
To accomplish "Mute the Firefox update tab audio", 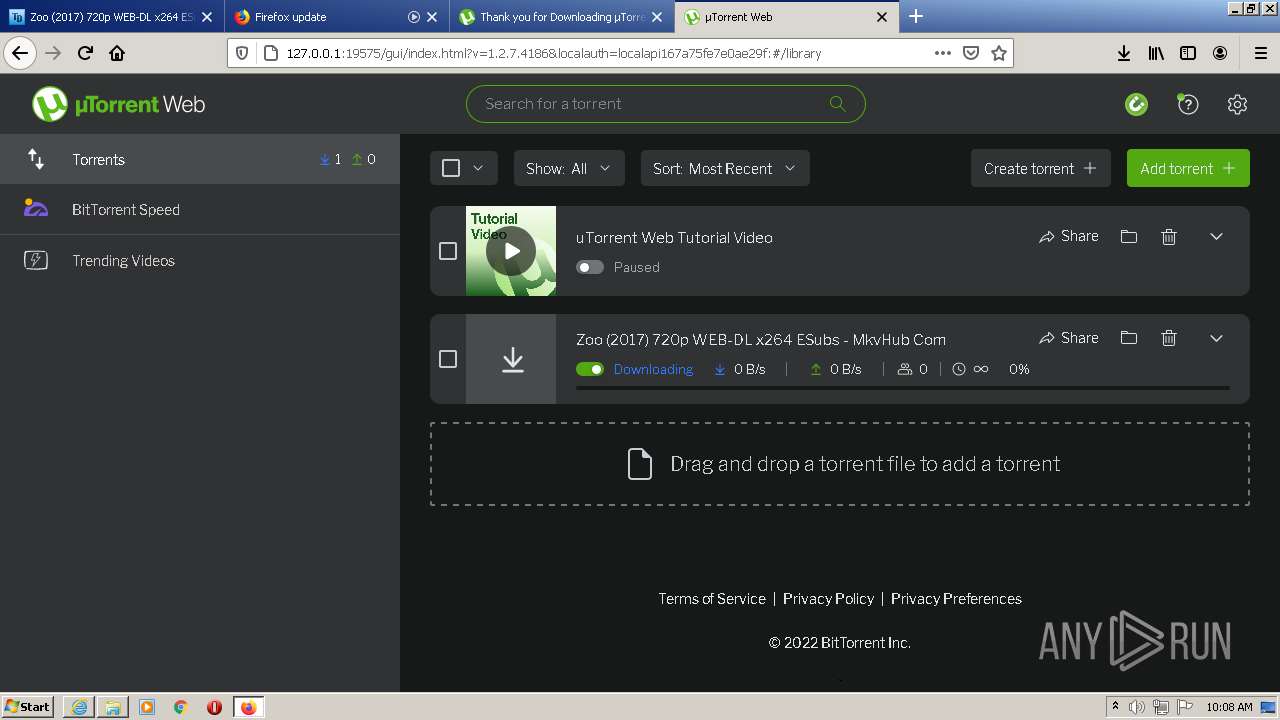I will coord(414,17).
